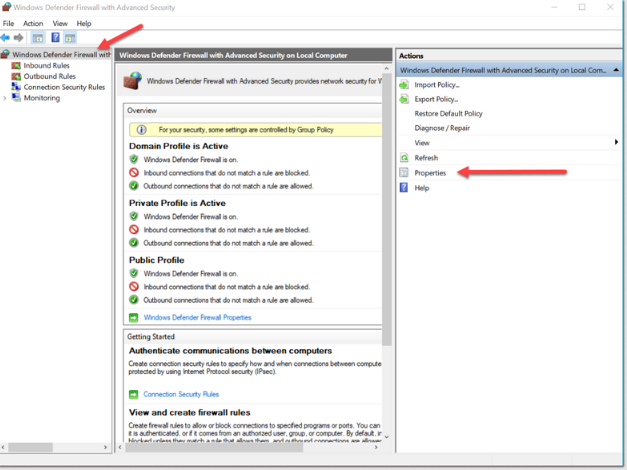Open the File menu
The image size is (627, 470).
point(8,24)
